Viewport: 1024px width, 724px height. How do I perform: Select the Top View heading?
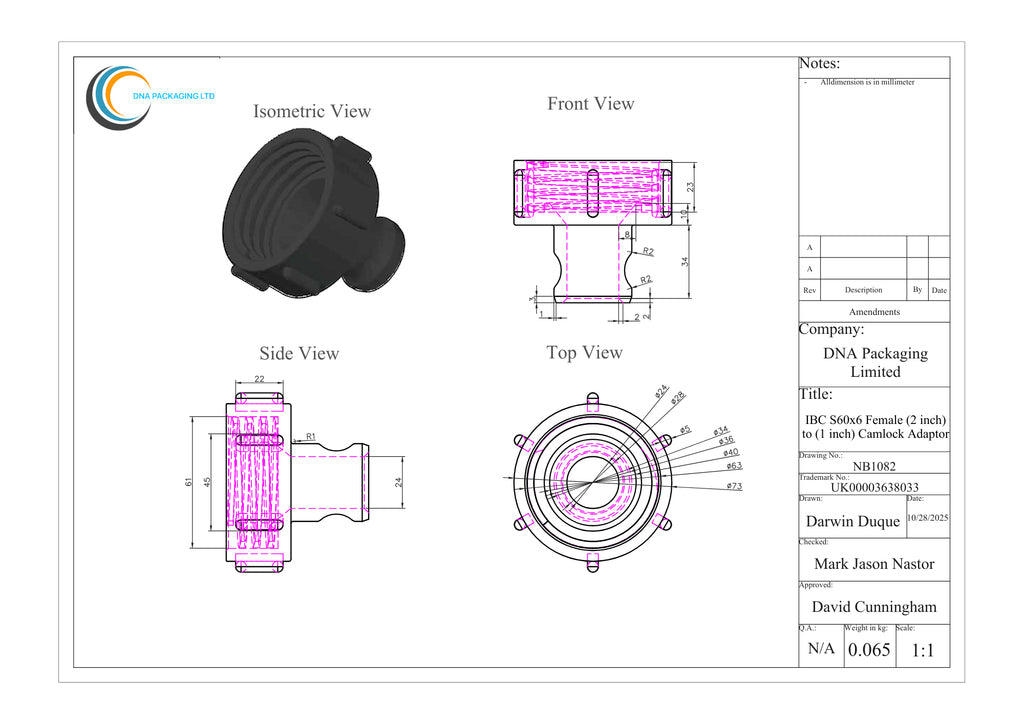584,353
